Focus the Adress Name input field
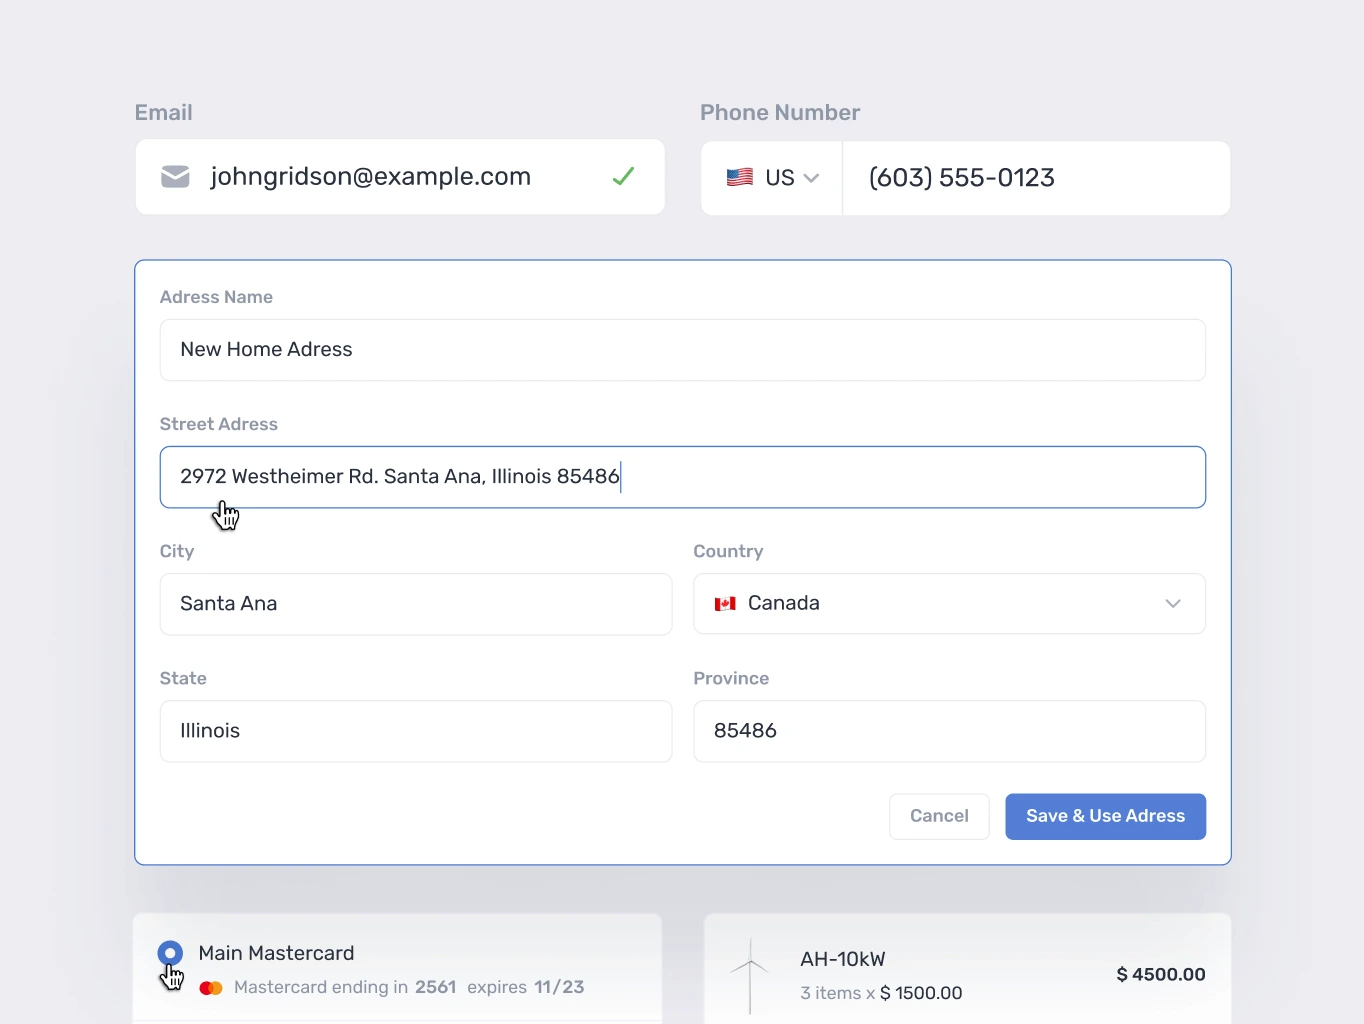The height and width of the screenshot is (1024, 1364). [682, 350]
